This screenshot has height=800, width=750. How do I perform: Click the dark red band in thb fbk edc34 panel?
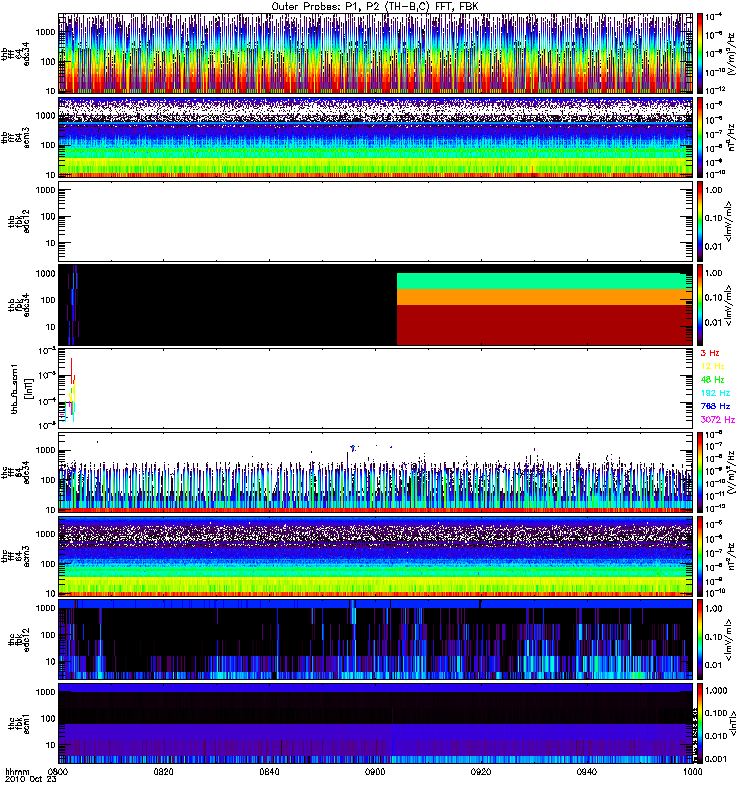coord(544,325)
